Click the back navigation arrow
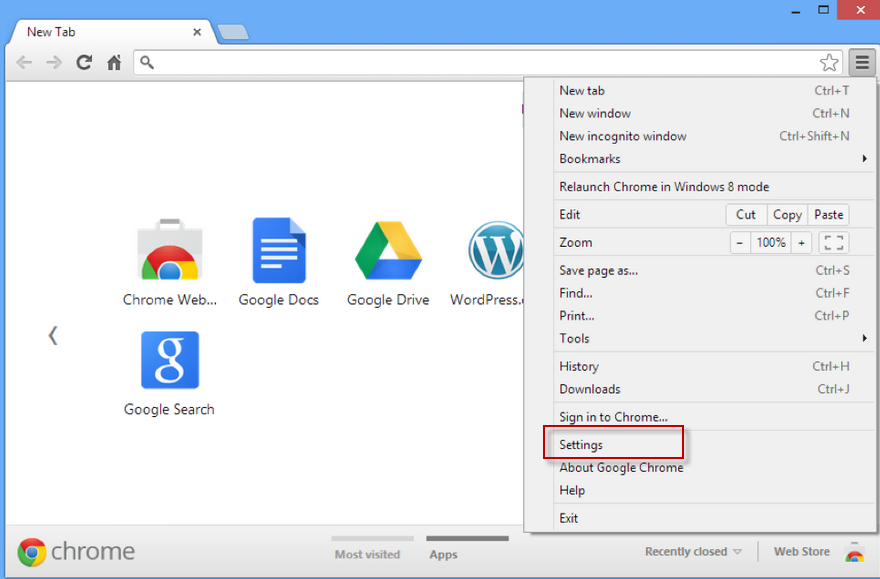The image size is (880, 579). [24, 62]
